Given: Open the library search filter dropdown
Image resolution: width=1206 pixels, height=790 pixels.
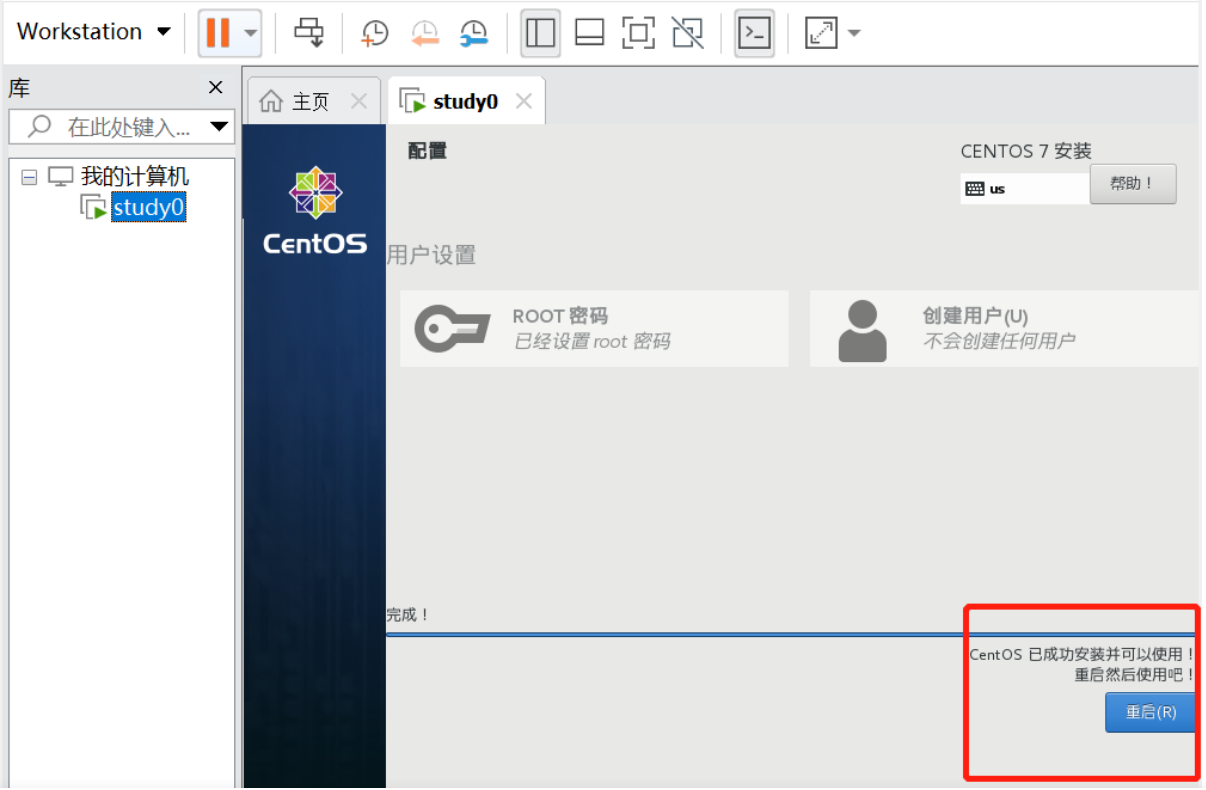Looking at the screenshot, I should click(x=220, y=127).
